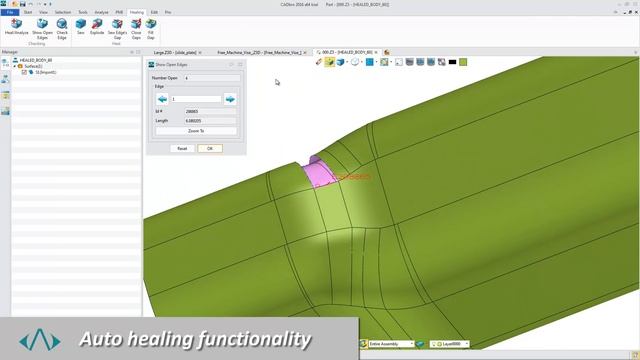
Task: Toggle the checkbox next to the S1 imported surface
Action: point(24,72)
